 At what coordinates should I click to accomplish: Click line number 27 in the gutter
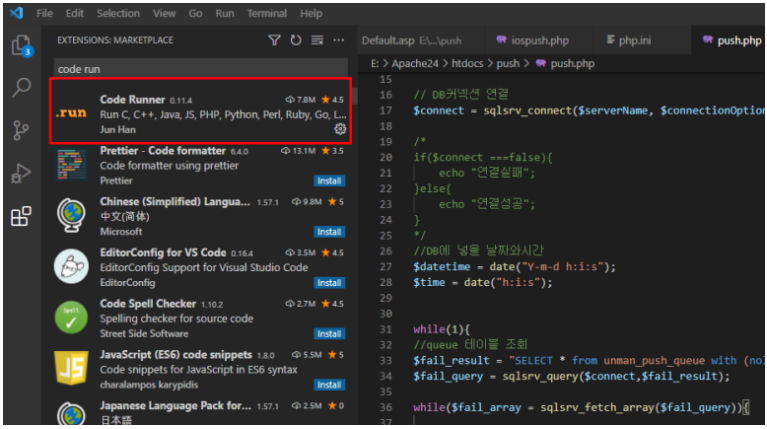386,267
